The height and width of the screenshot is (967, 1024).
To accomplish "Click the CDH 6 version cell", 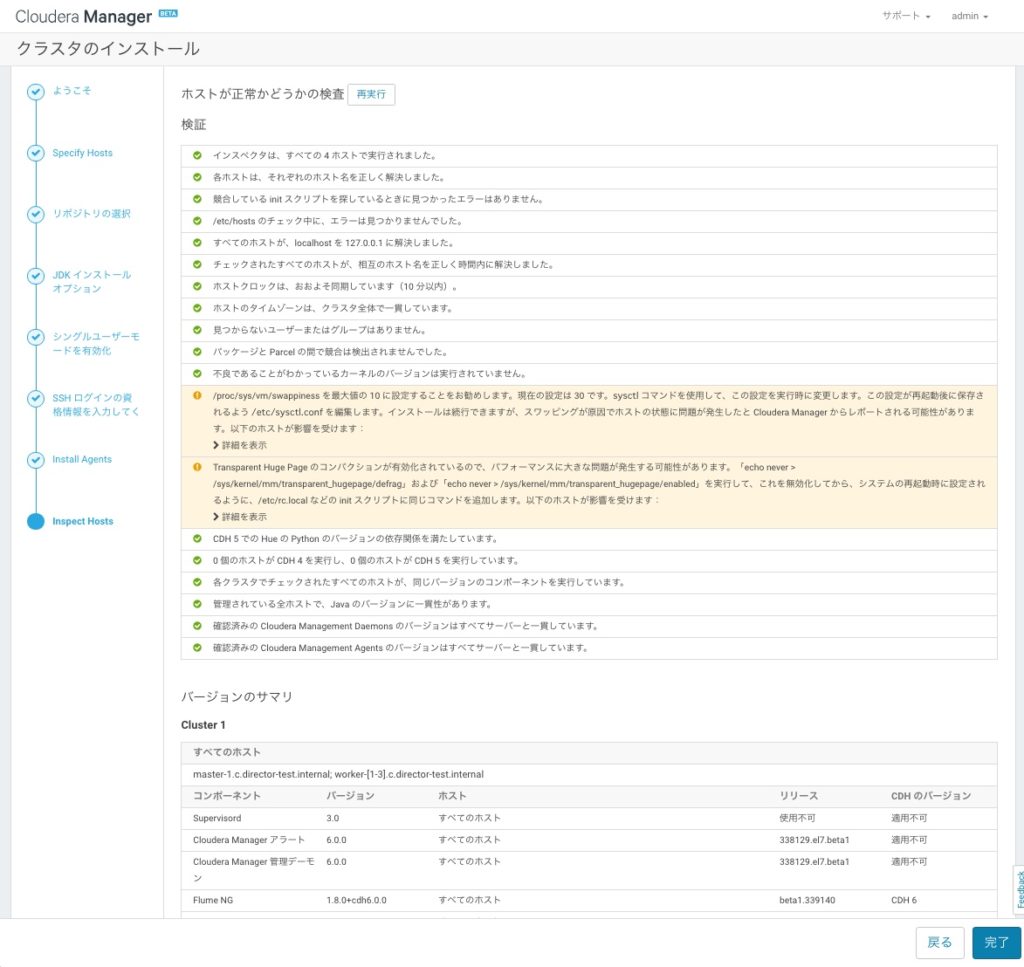I will pos(904,900).
